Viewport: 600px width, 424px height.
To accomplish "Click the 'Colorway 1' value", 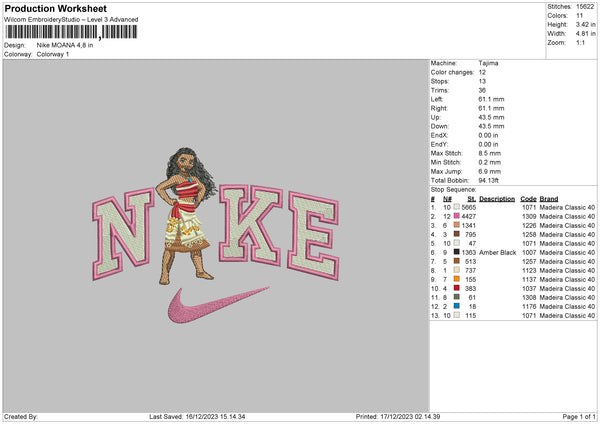I will coord(53,54).
